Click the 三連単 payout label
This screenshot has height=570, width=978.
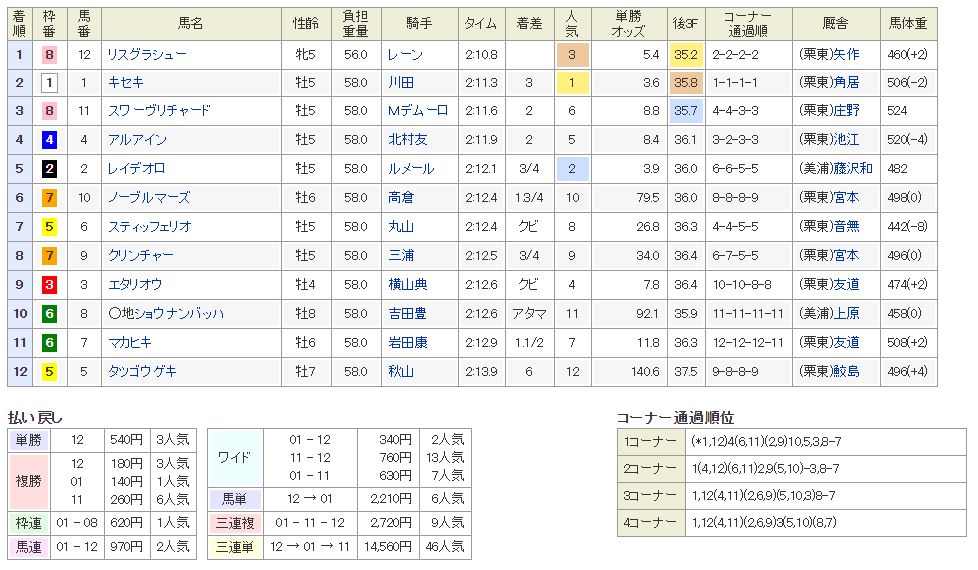pos(235,547)
